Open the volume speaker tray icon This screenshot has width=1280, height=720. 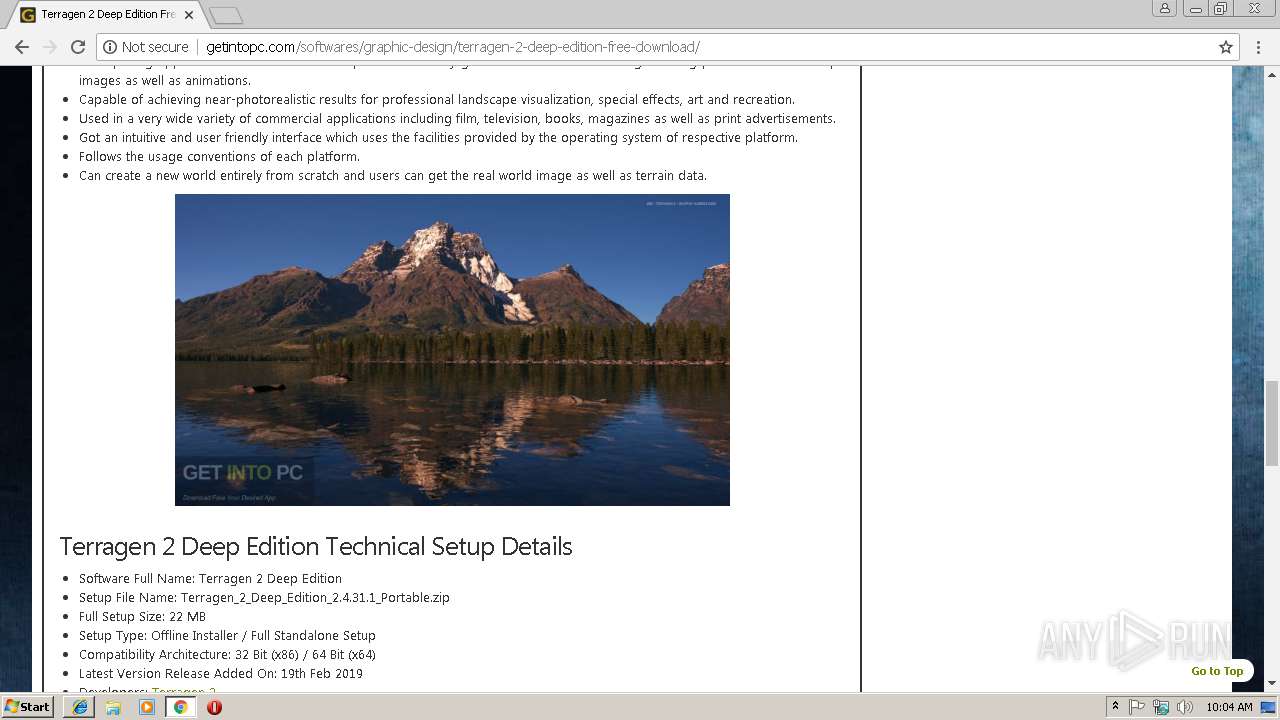pyautogui.click(x=1185, y=707)
